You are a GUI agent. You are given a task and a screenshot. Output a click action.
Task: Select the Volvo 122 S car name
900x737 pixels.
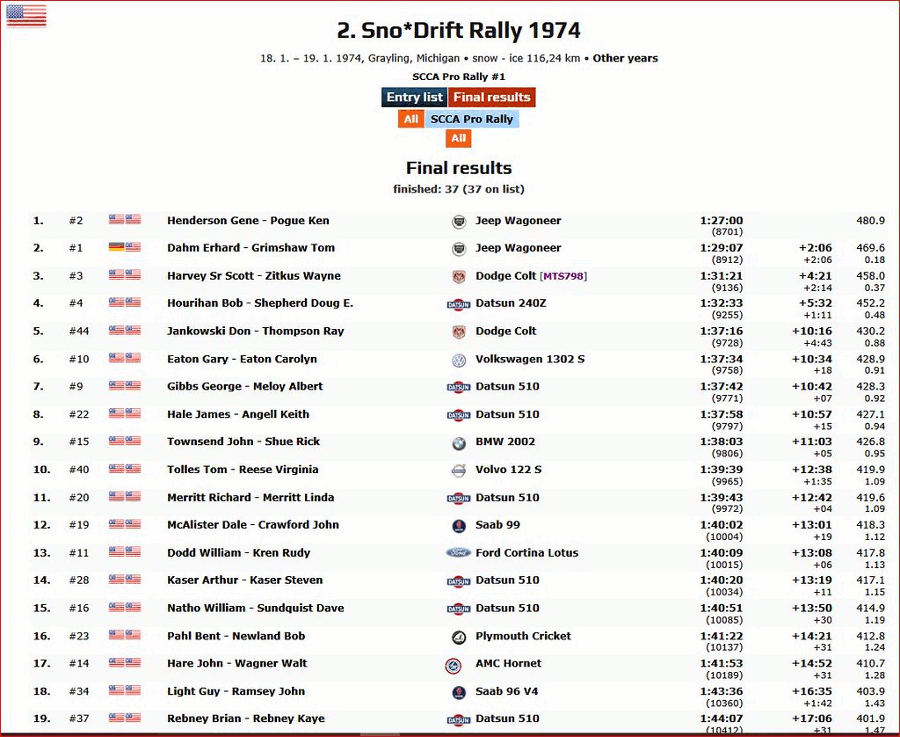coord(509,470)
